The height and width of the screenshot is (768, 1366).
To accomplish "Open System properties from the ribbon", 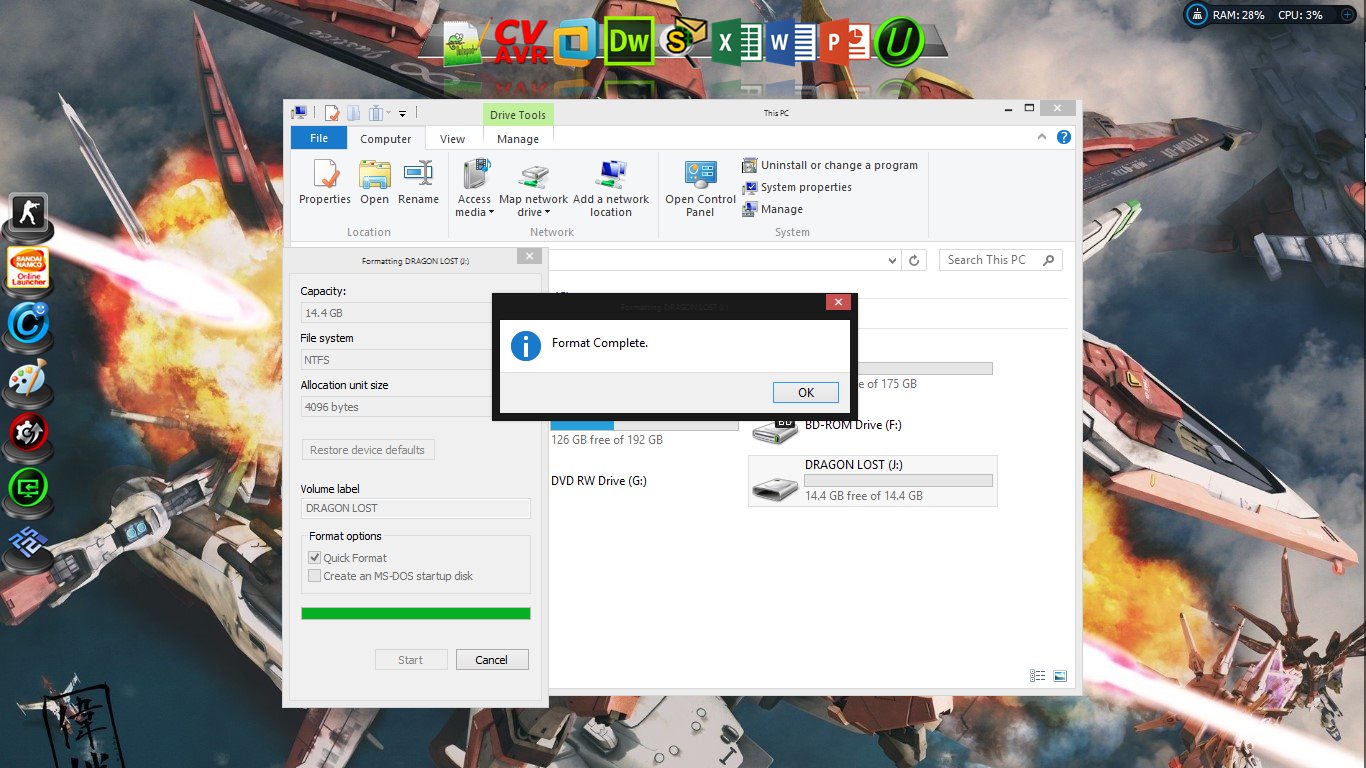I will tap(797, 187).
